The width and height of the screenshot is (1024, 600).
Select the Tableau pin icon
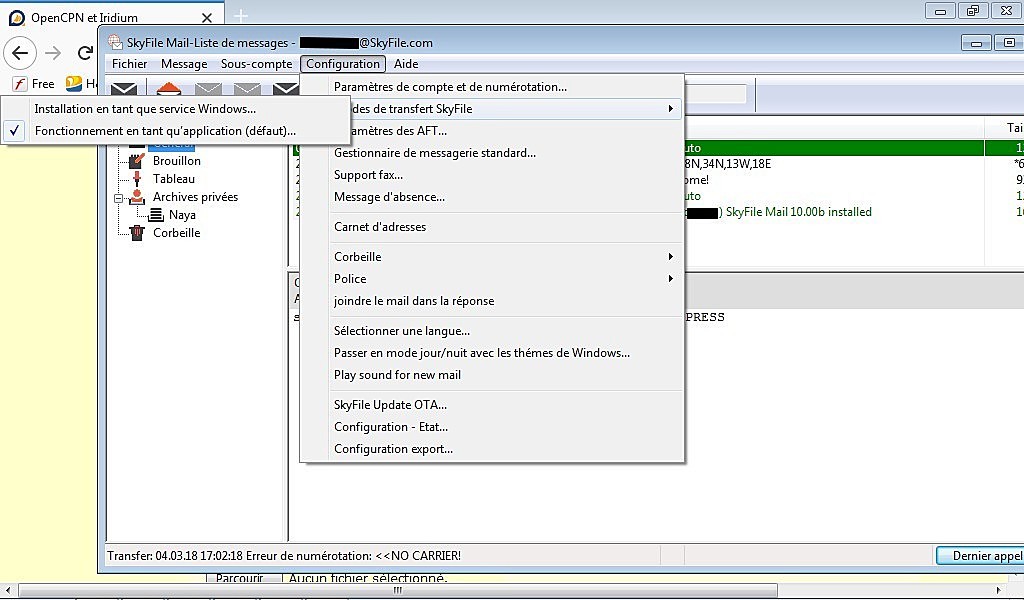pos(136,179)
